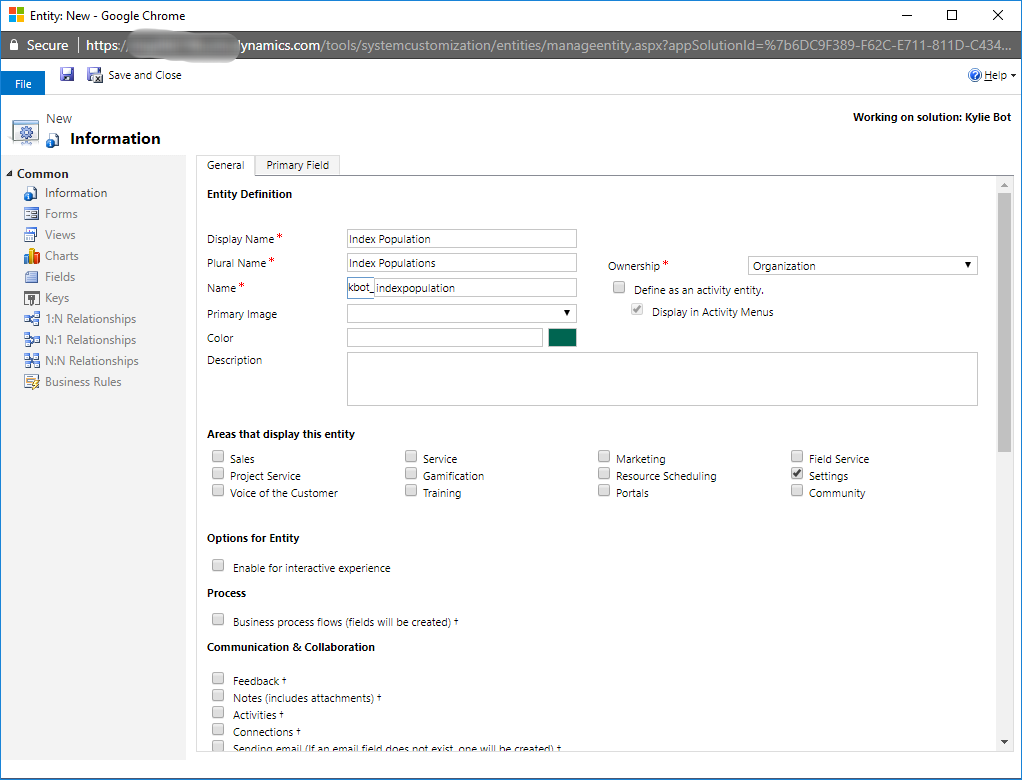Click the Charts bar-graph icon
Image resolution: width=1022 pixels, height=780 pixels.
pos(31,256)
